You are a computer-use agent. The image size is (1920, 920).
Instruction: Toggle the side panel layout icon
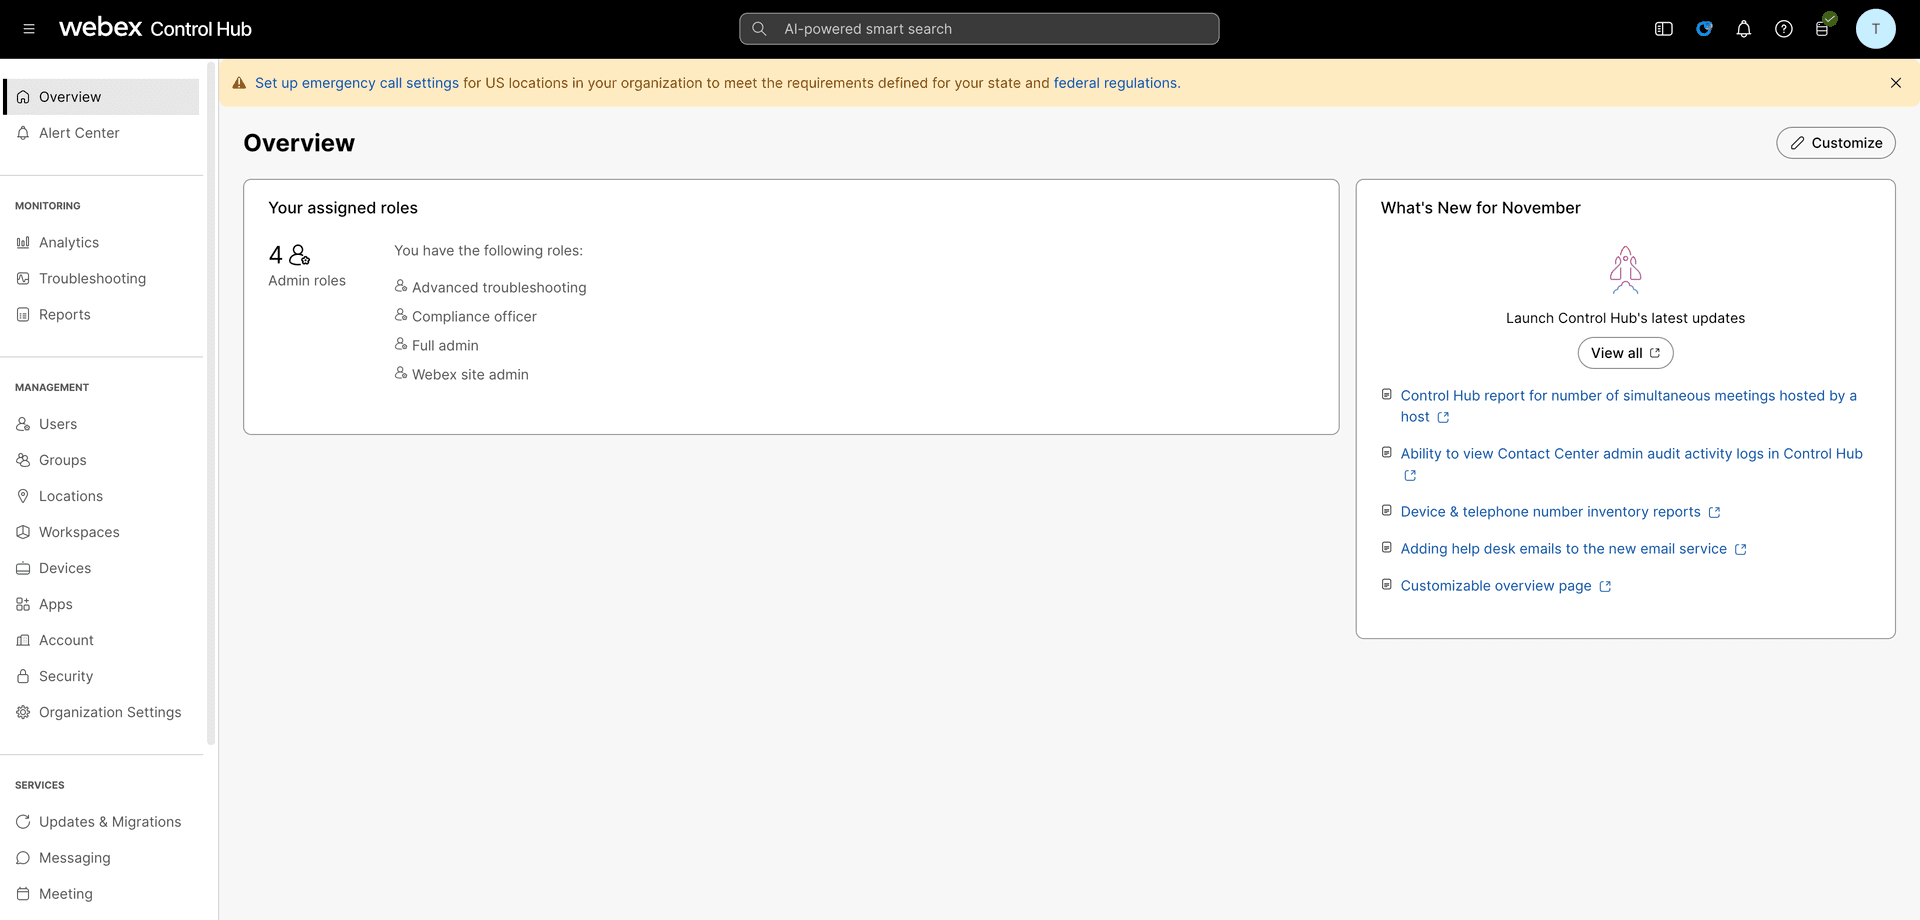coord(1663,29)
